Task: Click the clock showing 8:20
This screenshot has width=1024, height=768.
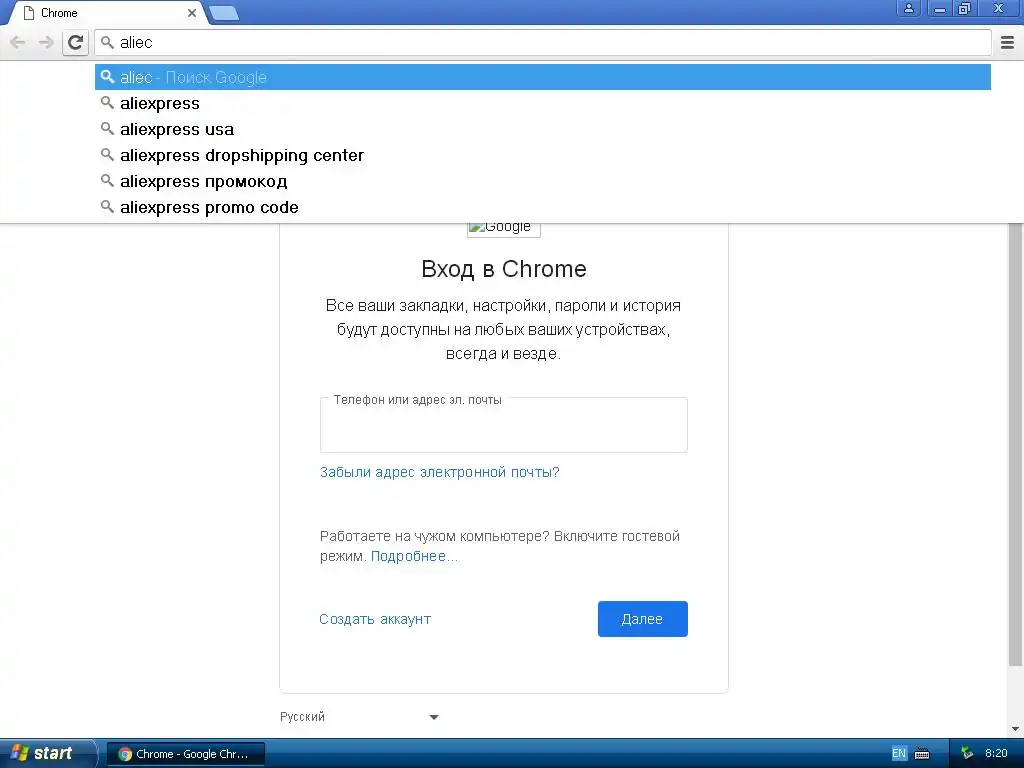Action: (996, 754)
